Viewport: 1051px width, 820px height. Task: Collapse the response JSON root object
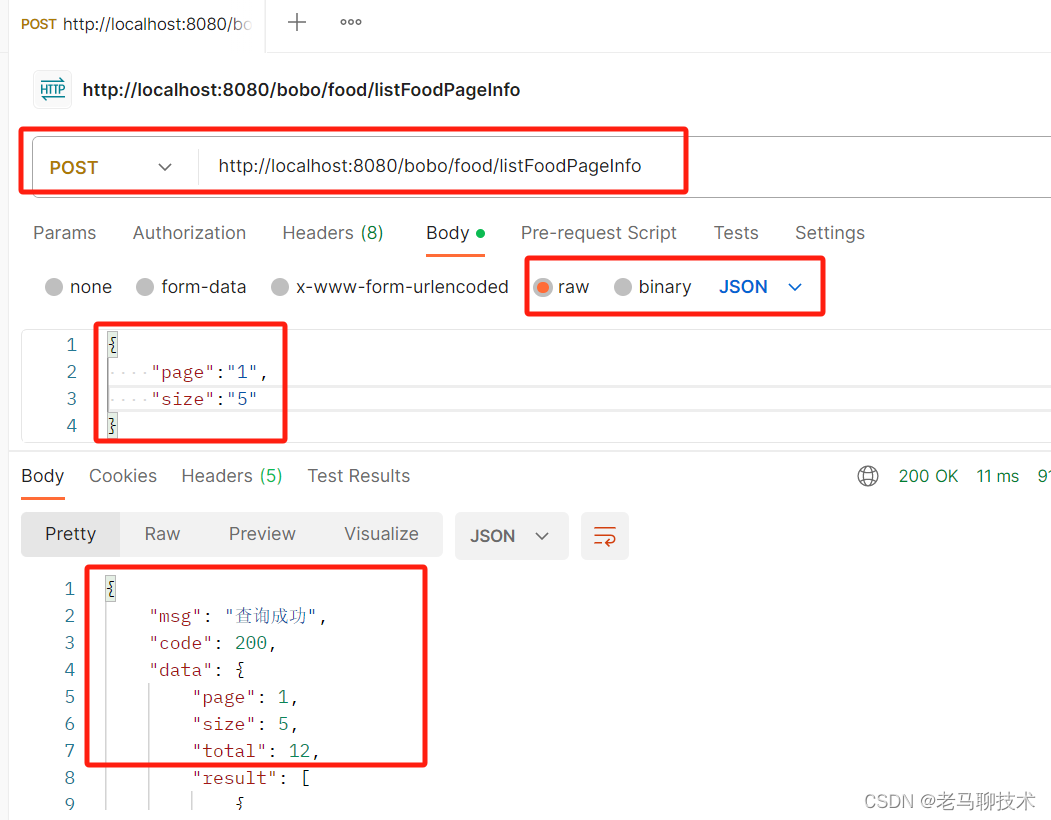click(110, 588)
